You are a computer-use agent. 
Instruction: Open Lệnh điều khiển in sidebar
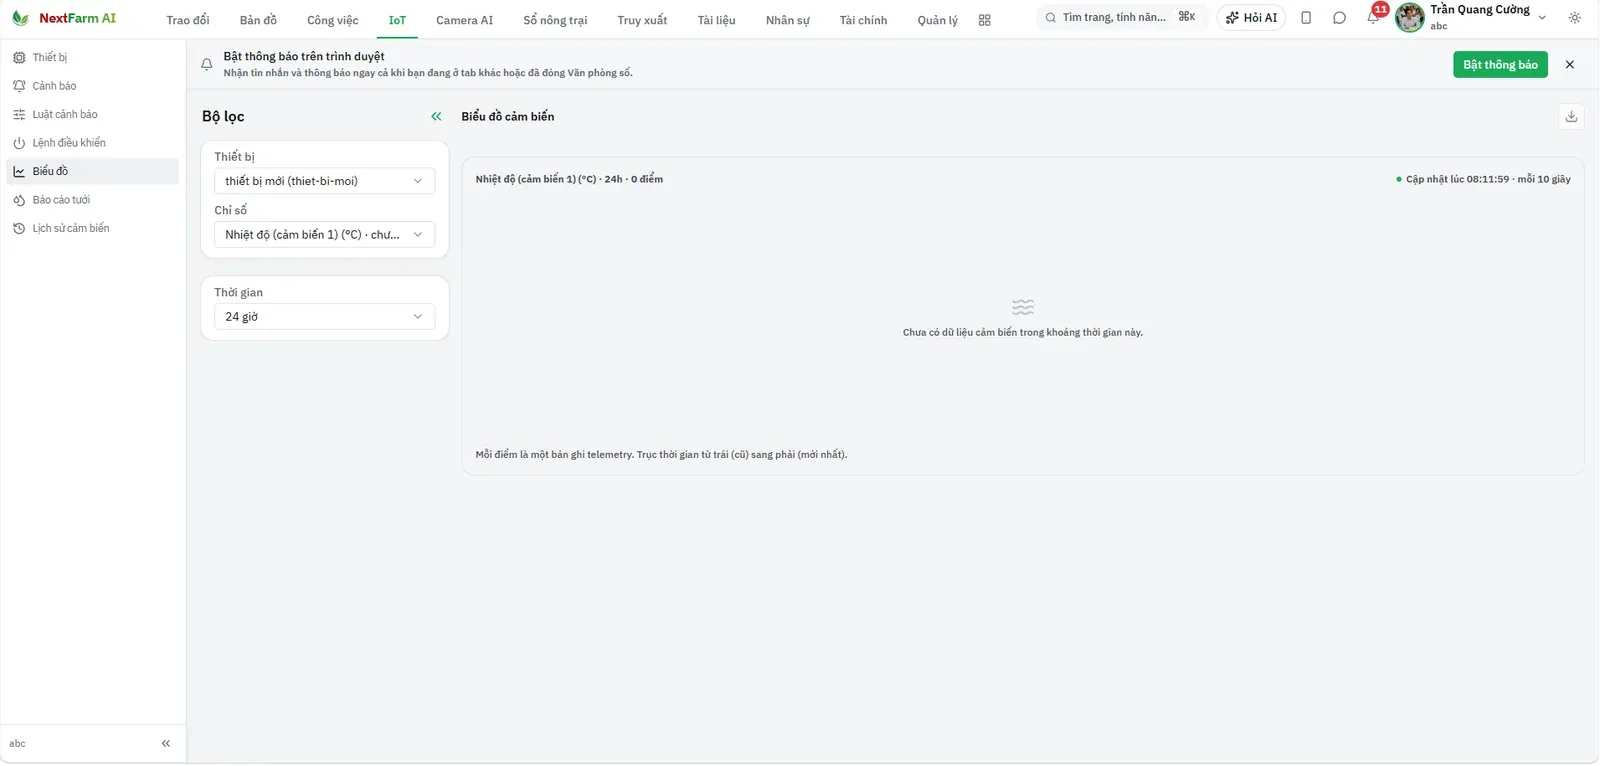(93, 143)
